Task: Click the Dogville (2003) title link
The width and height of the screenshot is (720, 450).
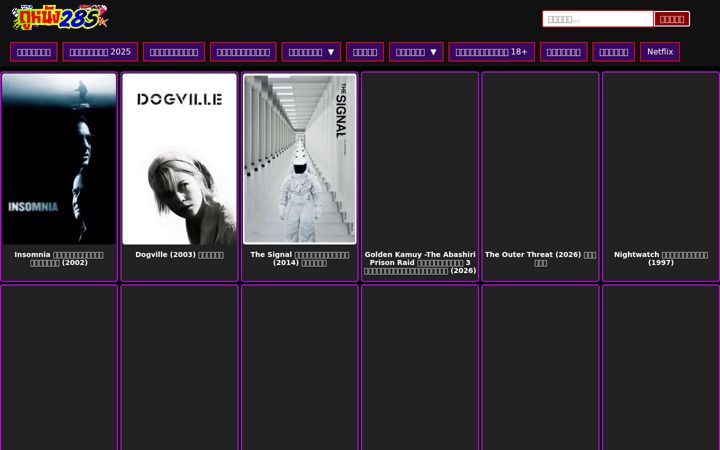Action: point(180,254)
